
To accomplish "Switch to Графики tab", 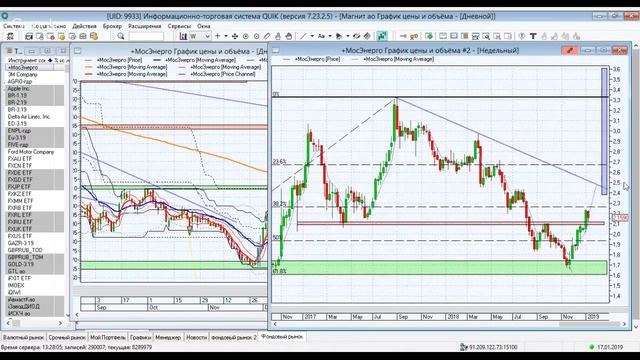I will tap(140, 338).
